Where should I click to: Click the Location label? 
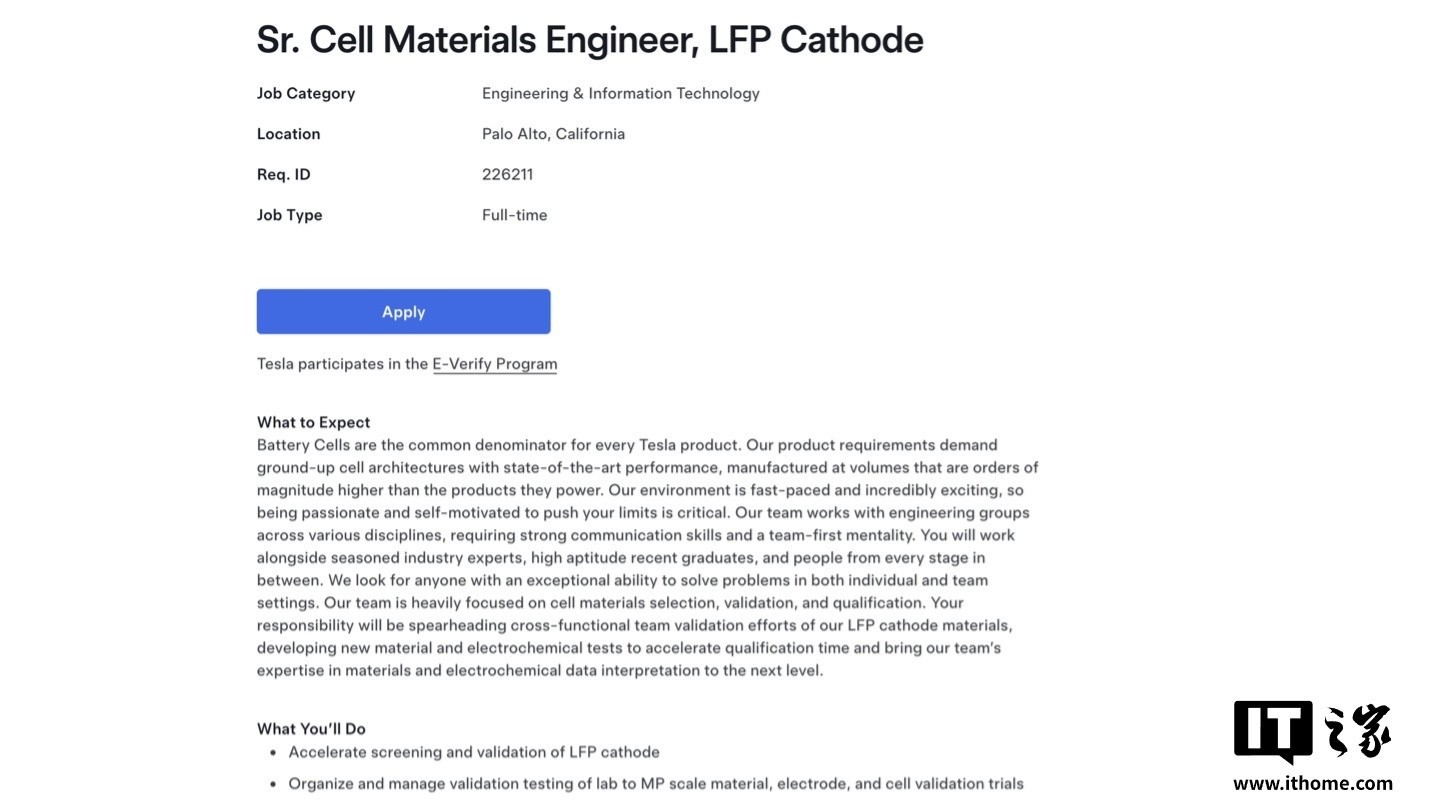click(x=289, y=134)
